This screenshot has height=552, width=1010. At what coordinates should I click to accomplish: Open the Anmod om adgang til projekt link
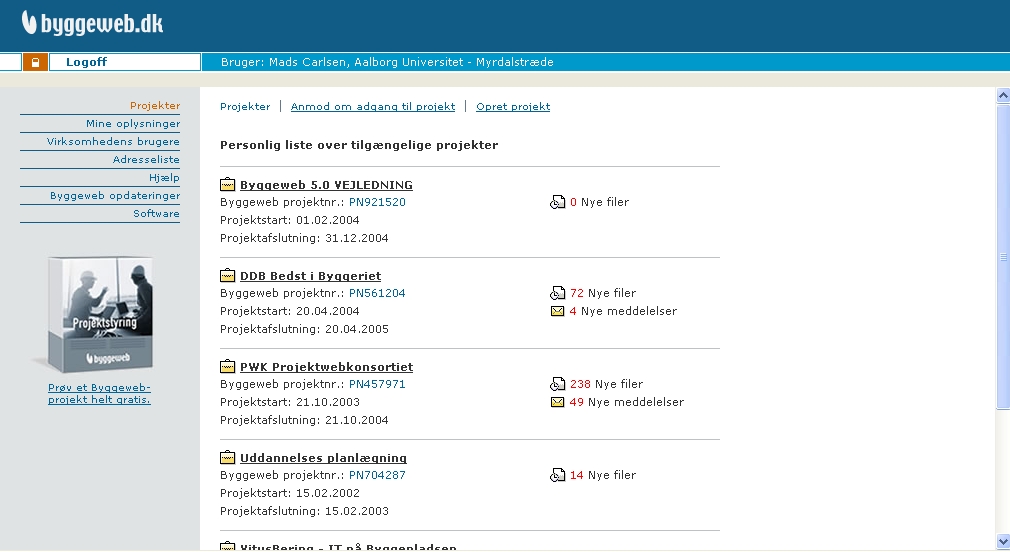[372, 106]
